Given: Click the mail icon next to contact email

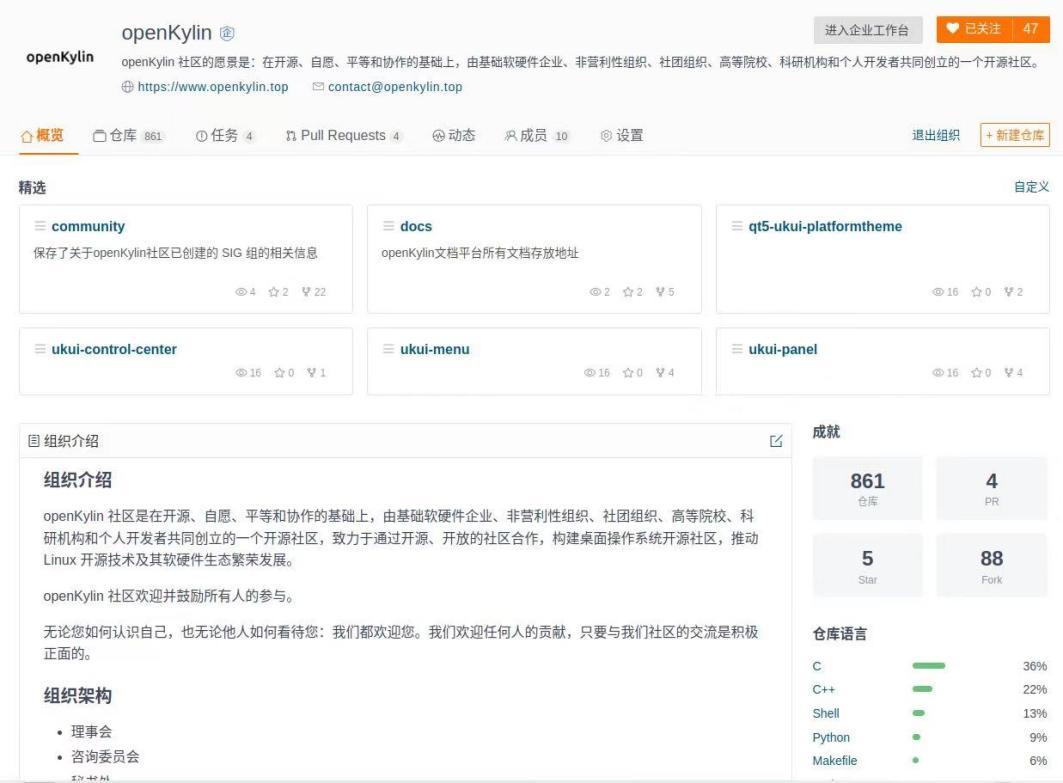Looking at the screenshot, I should tap(318, 86).
